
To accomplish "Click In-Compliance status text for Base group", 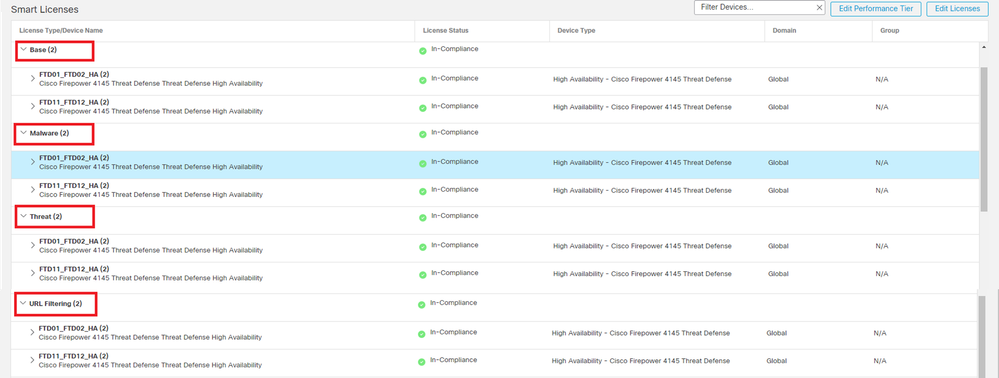I will [454, 49].
